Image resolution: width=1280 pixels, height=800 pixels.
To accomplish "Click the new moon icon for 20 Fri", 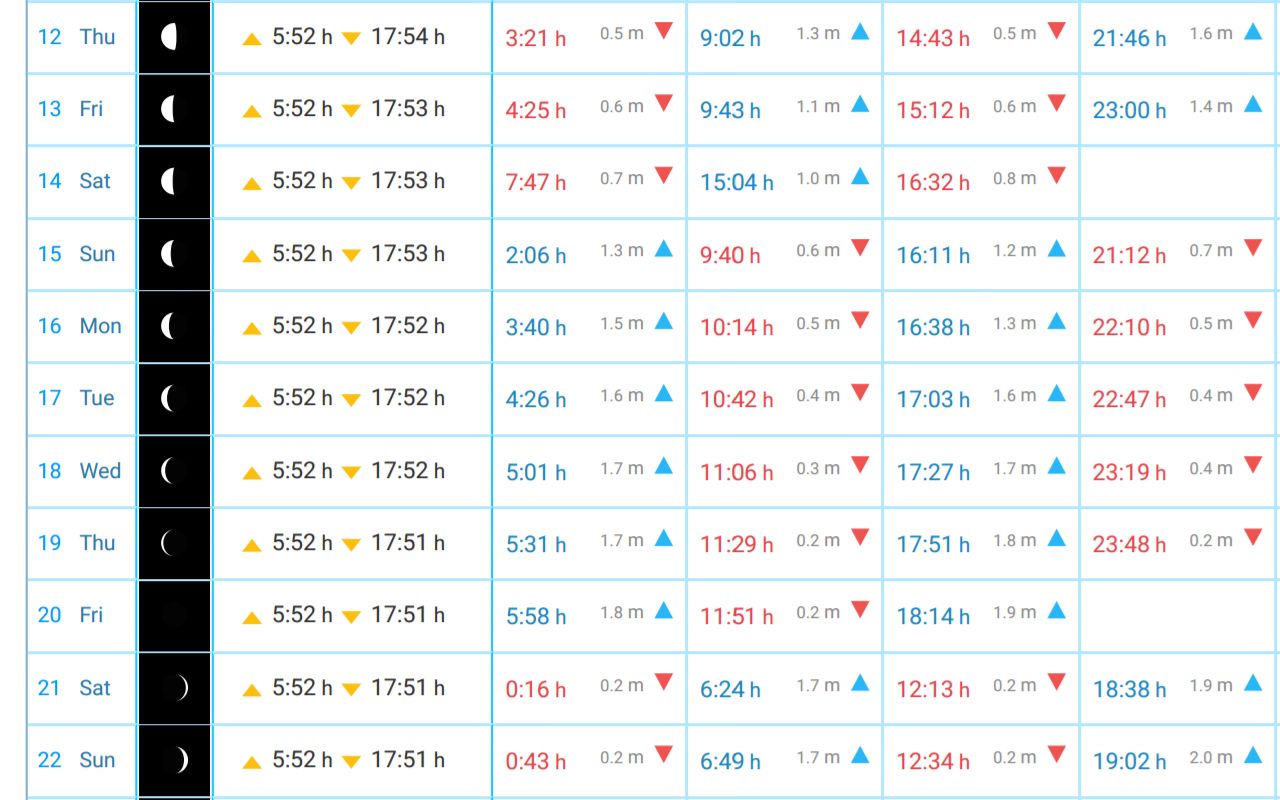I will coord(174,615).
